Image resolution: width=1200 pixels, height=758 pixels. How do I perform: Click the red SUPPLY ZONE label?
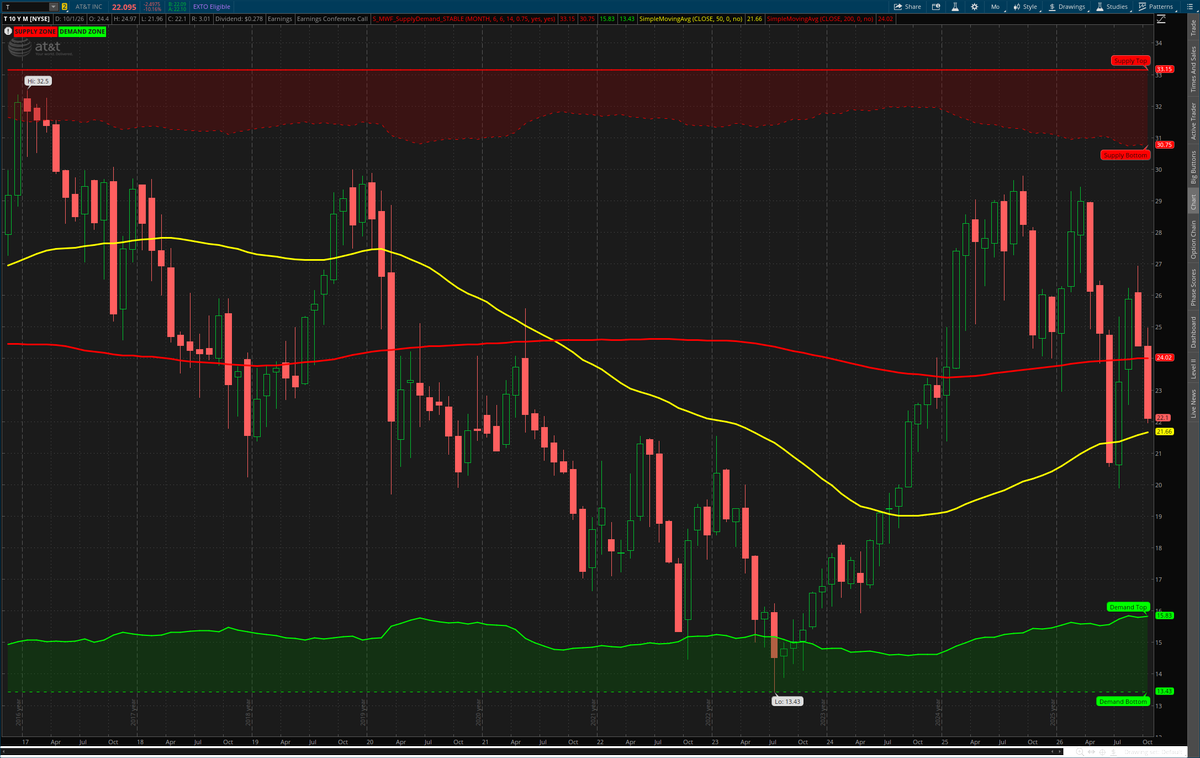click(x=35, y=32)
